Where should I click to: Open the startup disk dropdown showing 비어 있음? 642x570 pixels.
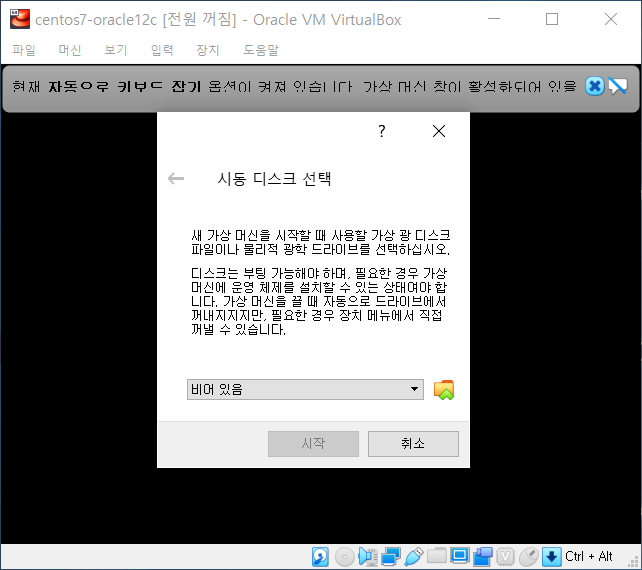click(305, 389)
